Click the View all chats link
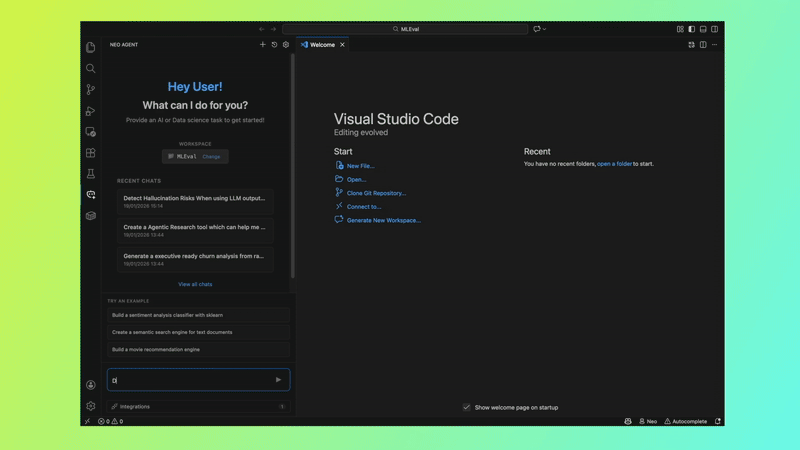This screenshot has width=800, height=450. point(195,284)
